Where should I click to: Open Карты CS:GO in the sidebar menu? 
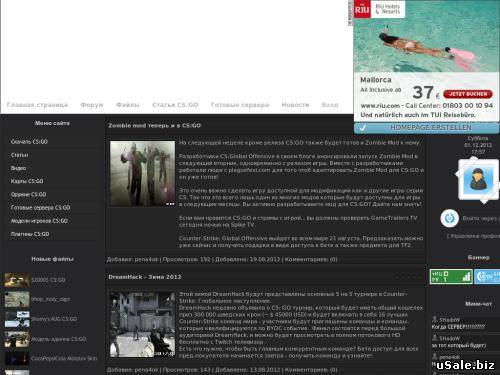(27, 181)
